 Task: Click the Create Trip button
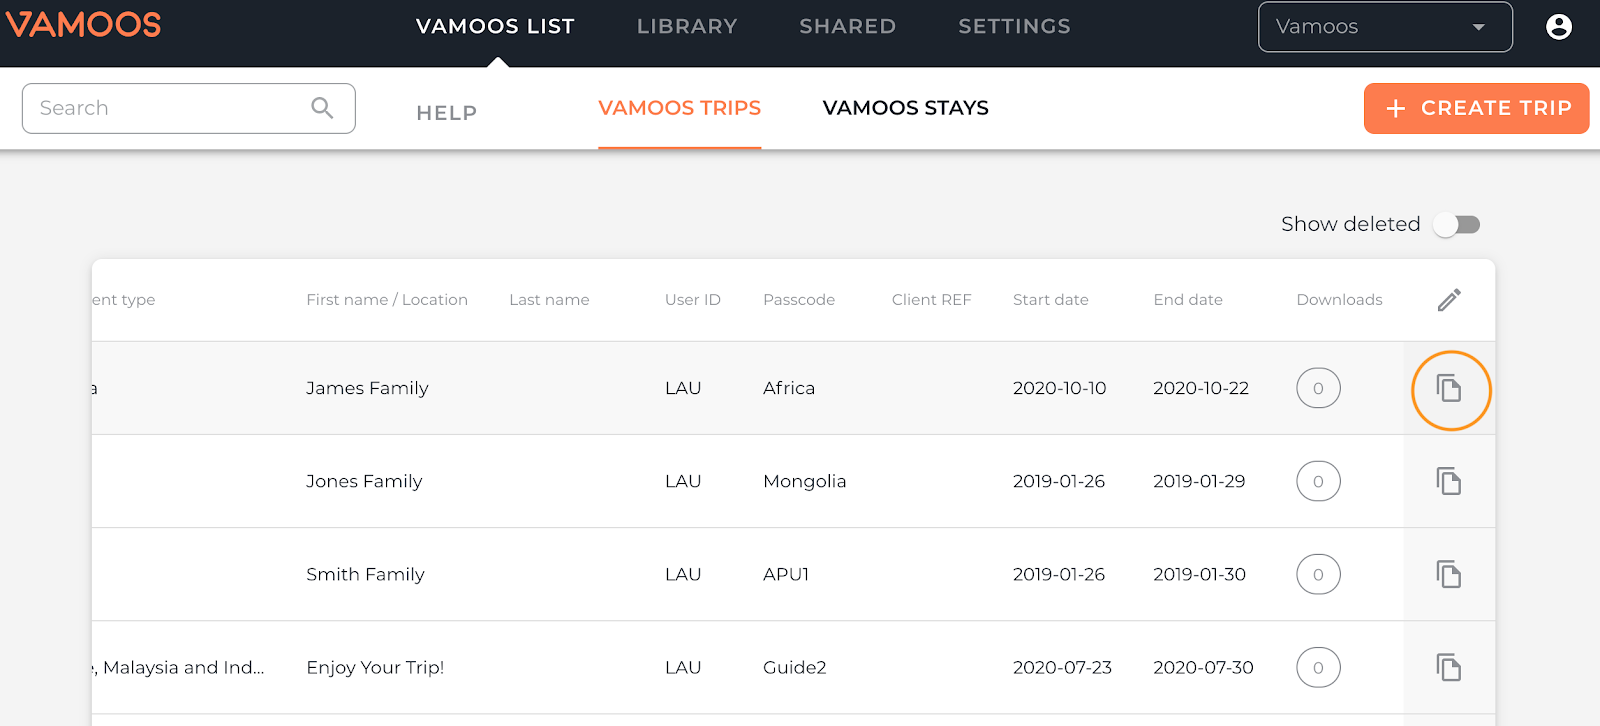pyautogui.click(x=1476, y=108)
